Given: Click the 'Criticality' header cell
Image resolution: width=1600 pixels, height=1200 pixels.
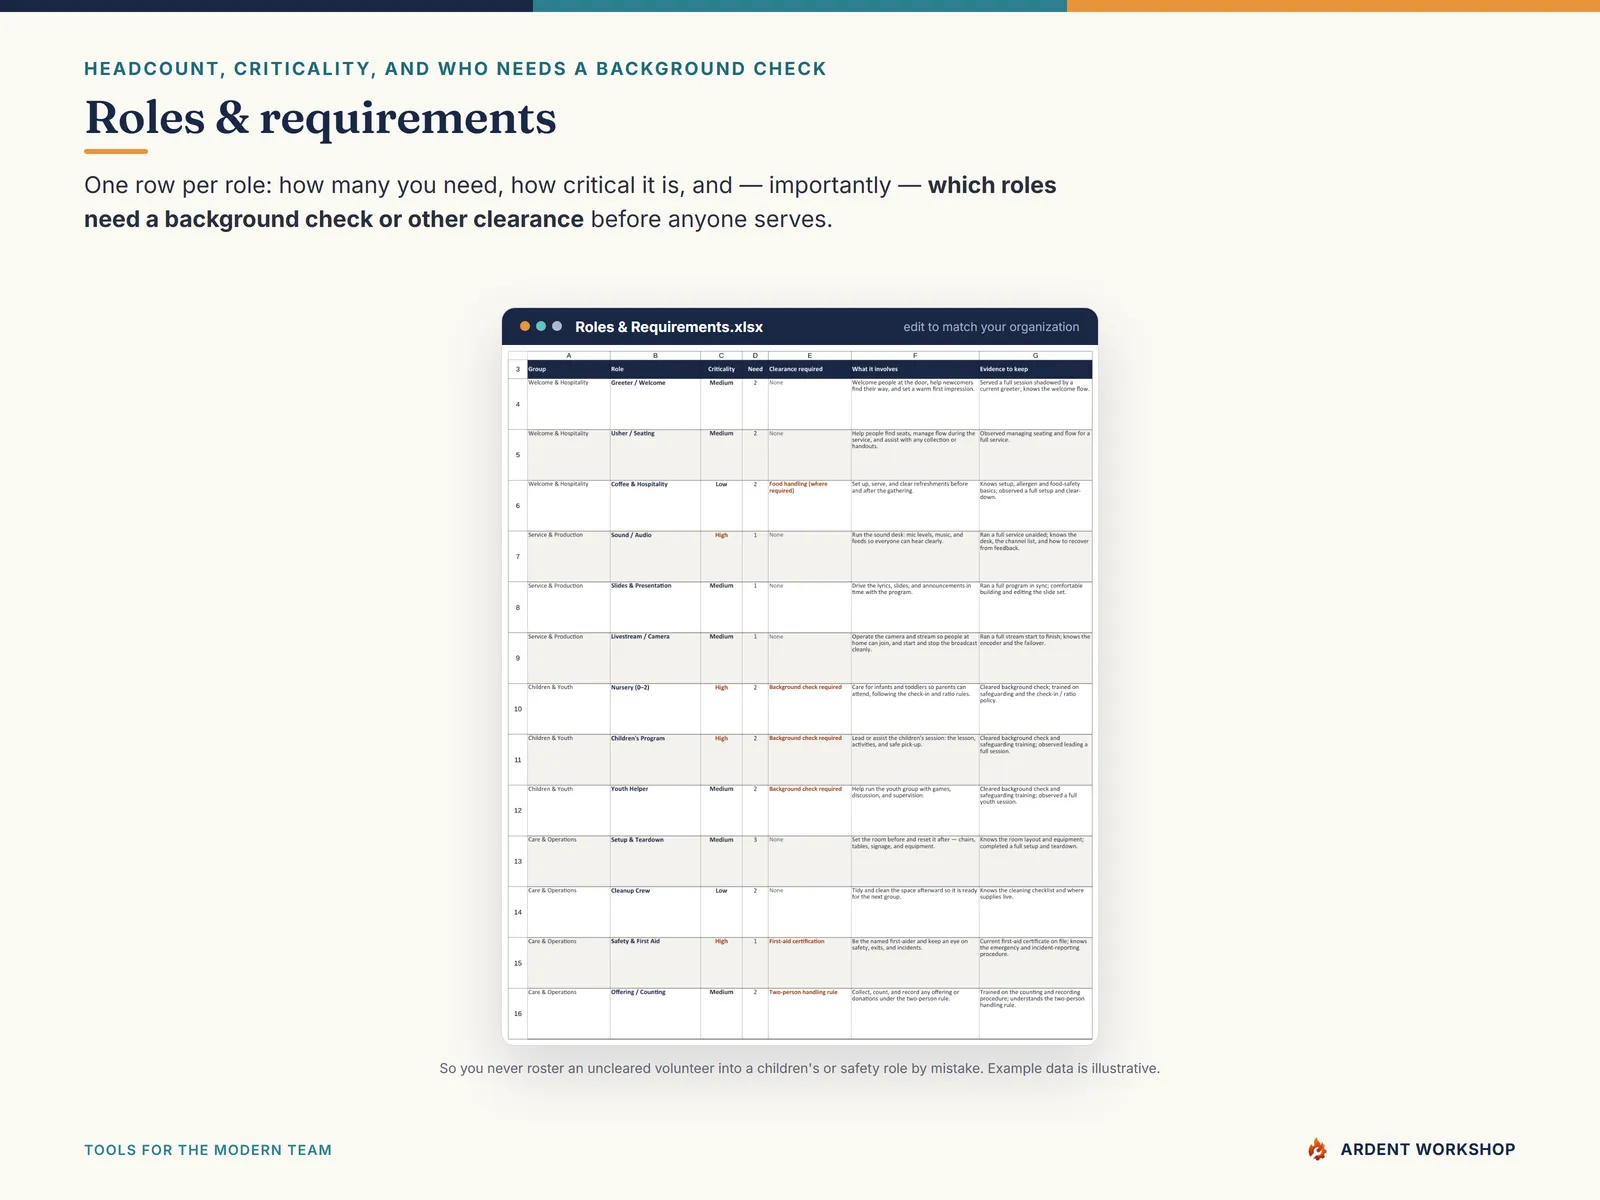Looking at the screenshot, I should 722,369.
